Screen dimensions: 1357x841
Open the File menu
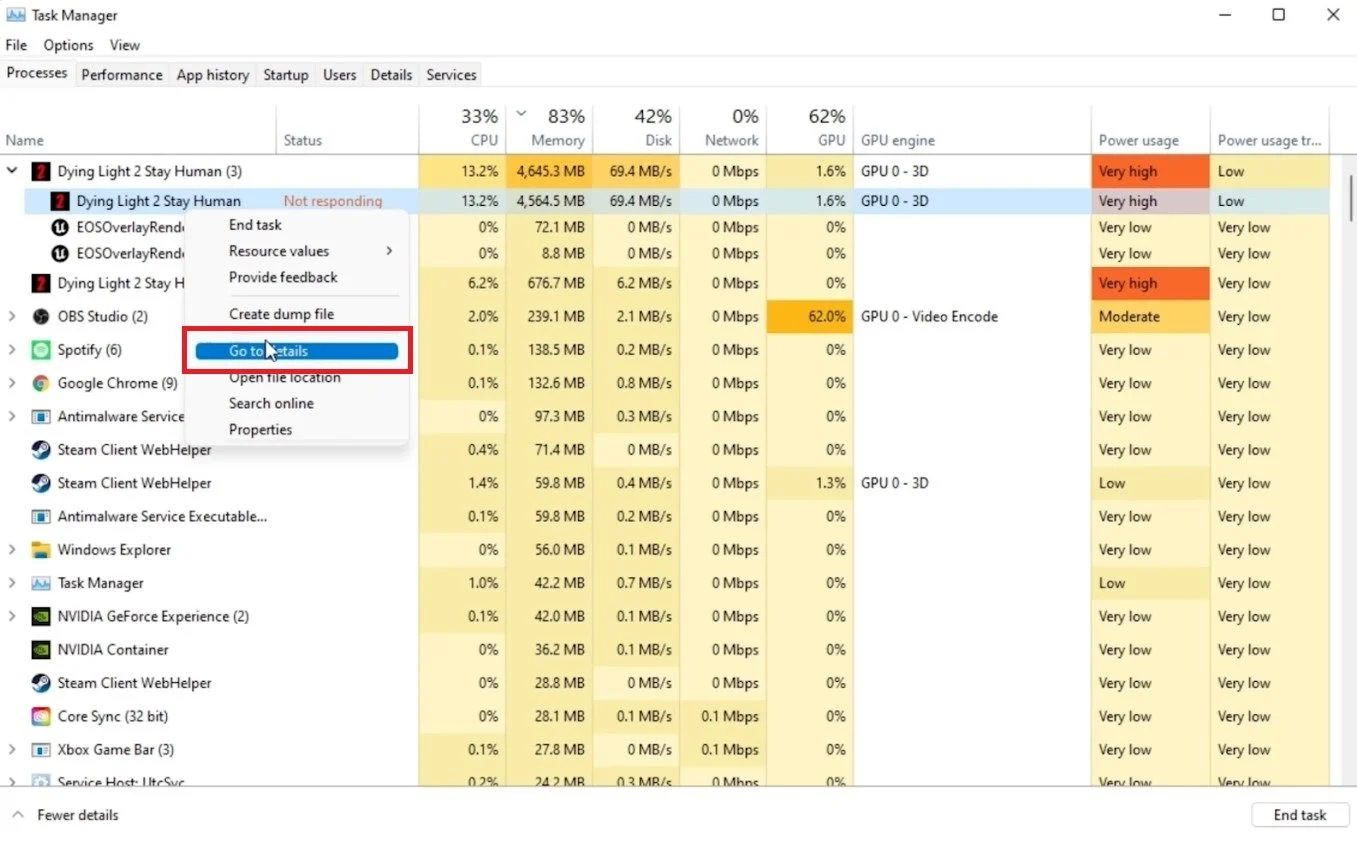[x=16, y=45]
